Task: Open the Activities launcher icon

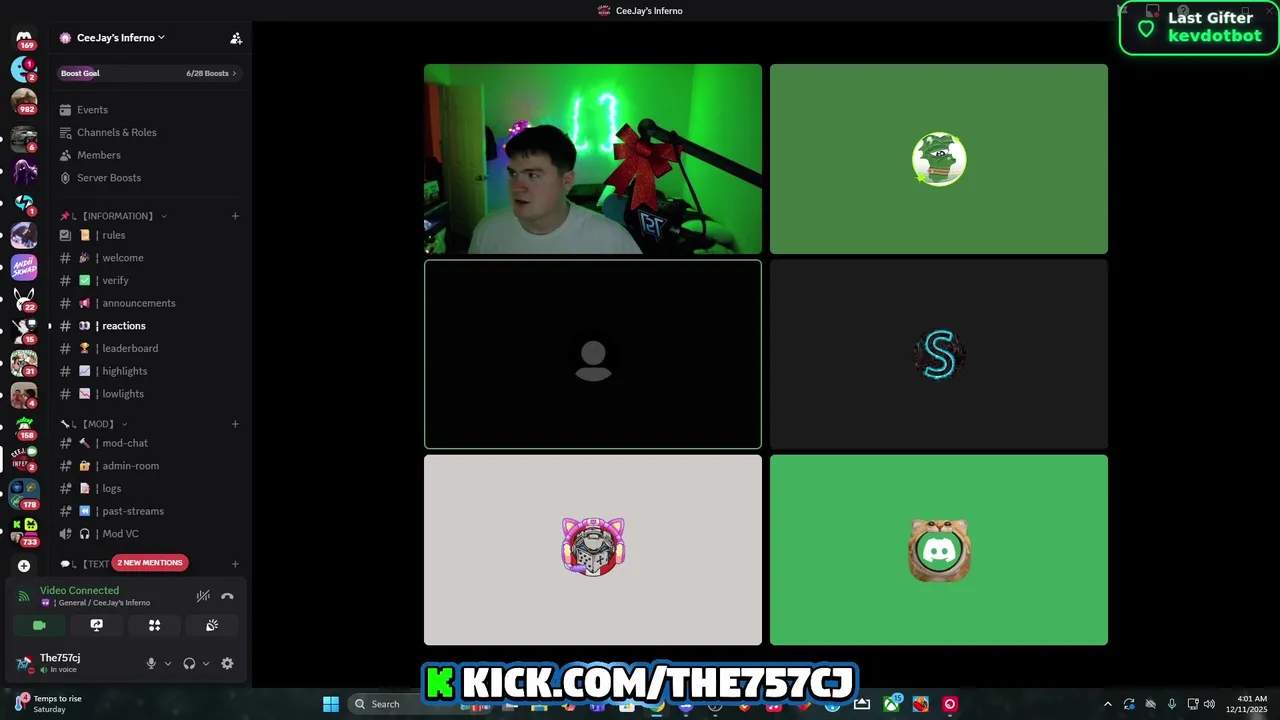Action: (x=154, y=625)
